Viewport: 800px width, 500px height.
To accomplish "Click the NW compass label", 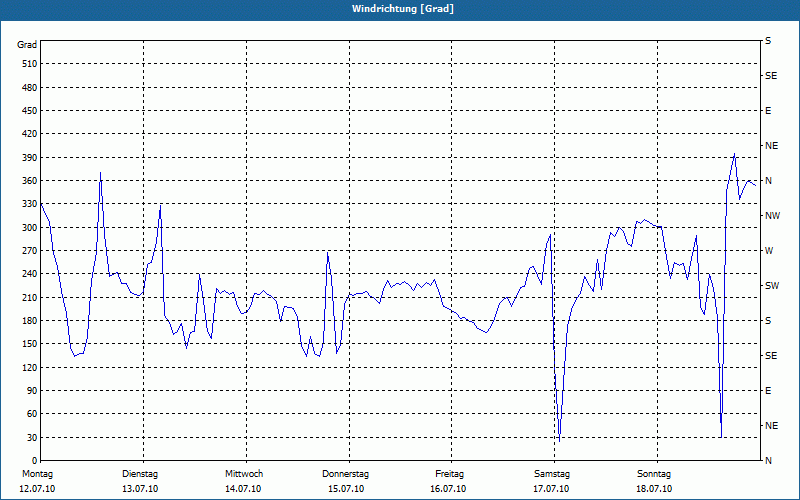I will click(772, 216).
